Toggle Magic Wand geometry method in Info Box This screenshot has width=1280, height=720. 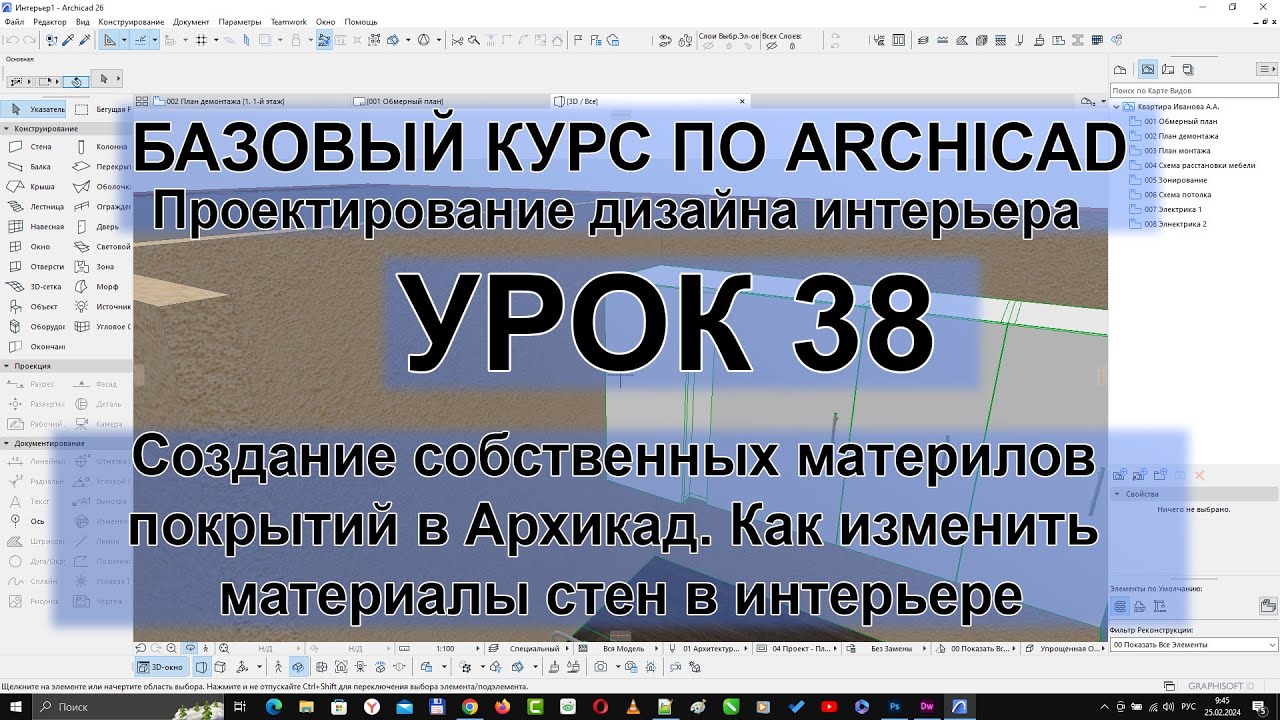click(77, 81)
